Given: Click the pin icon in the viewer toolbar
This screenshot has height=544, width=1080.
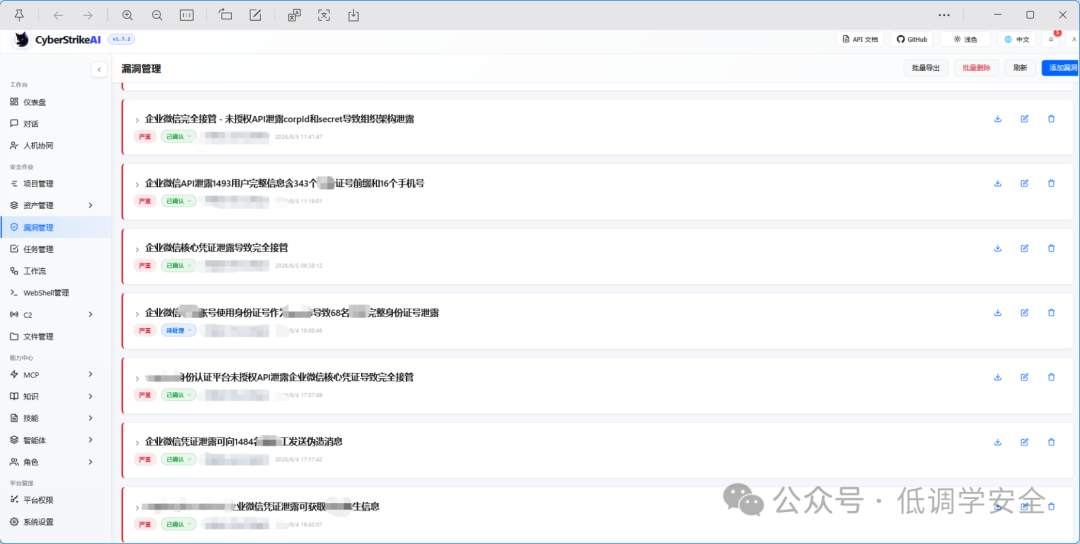Looking at the screenshot, I should 19,15.
